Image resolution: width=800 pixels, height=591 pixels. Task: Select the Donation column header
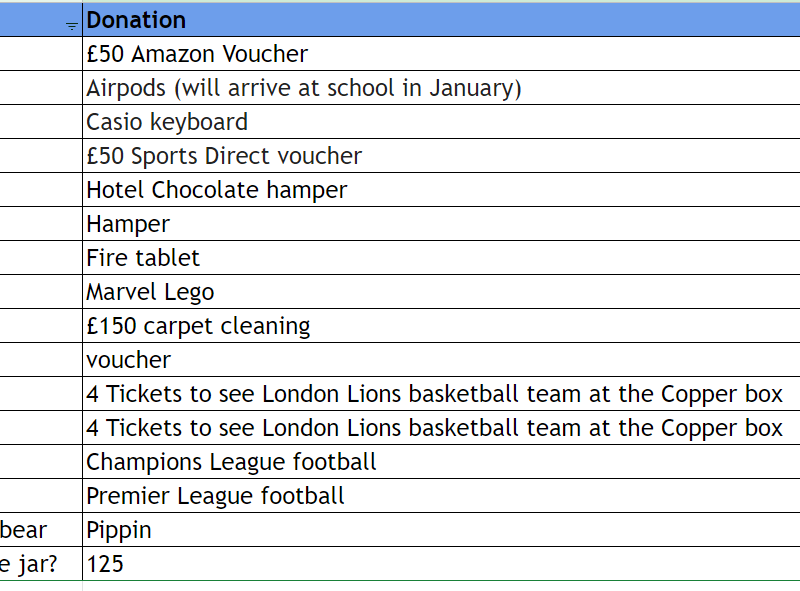point(440,20)
